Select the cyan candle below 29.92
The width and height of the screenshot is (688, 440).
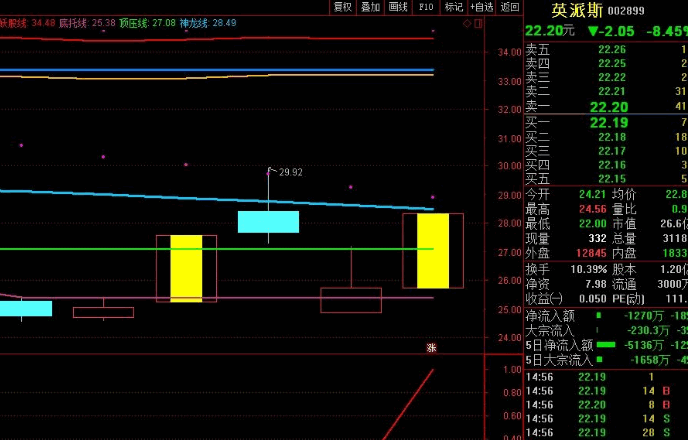click(x=269, y=222)
